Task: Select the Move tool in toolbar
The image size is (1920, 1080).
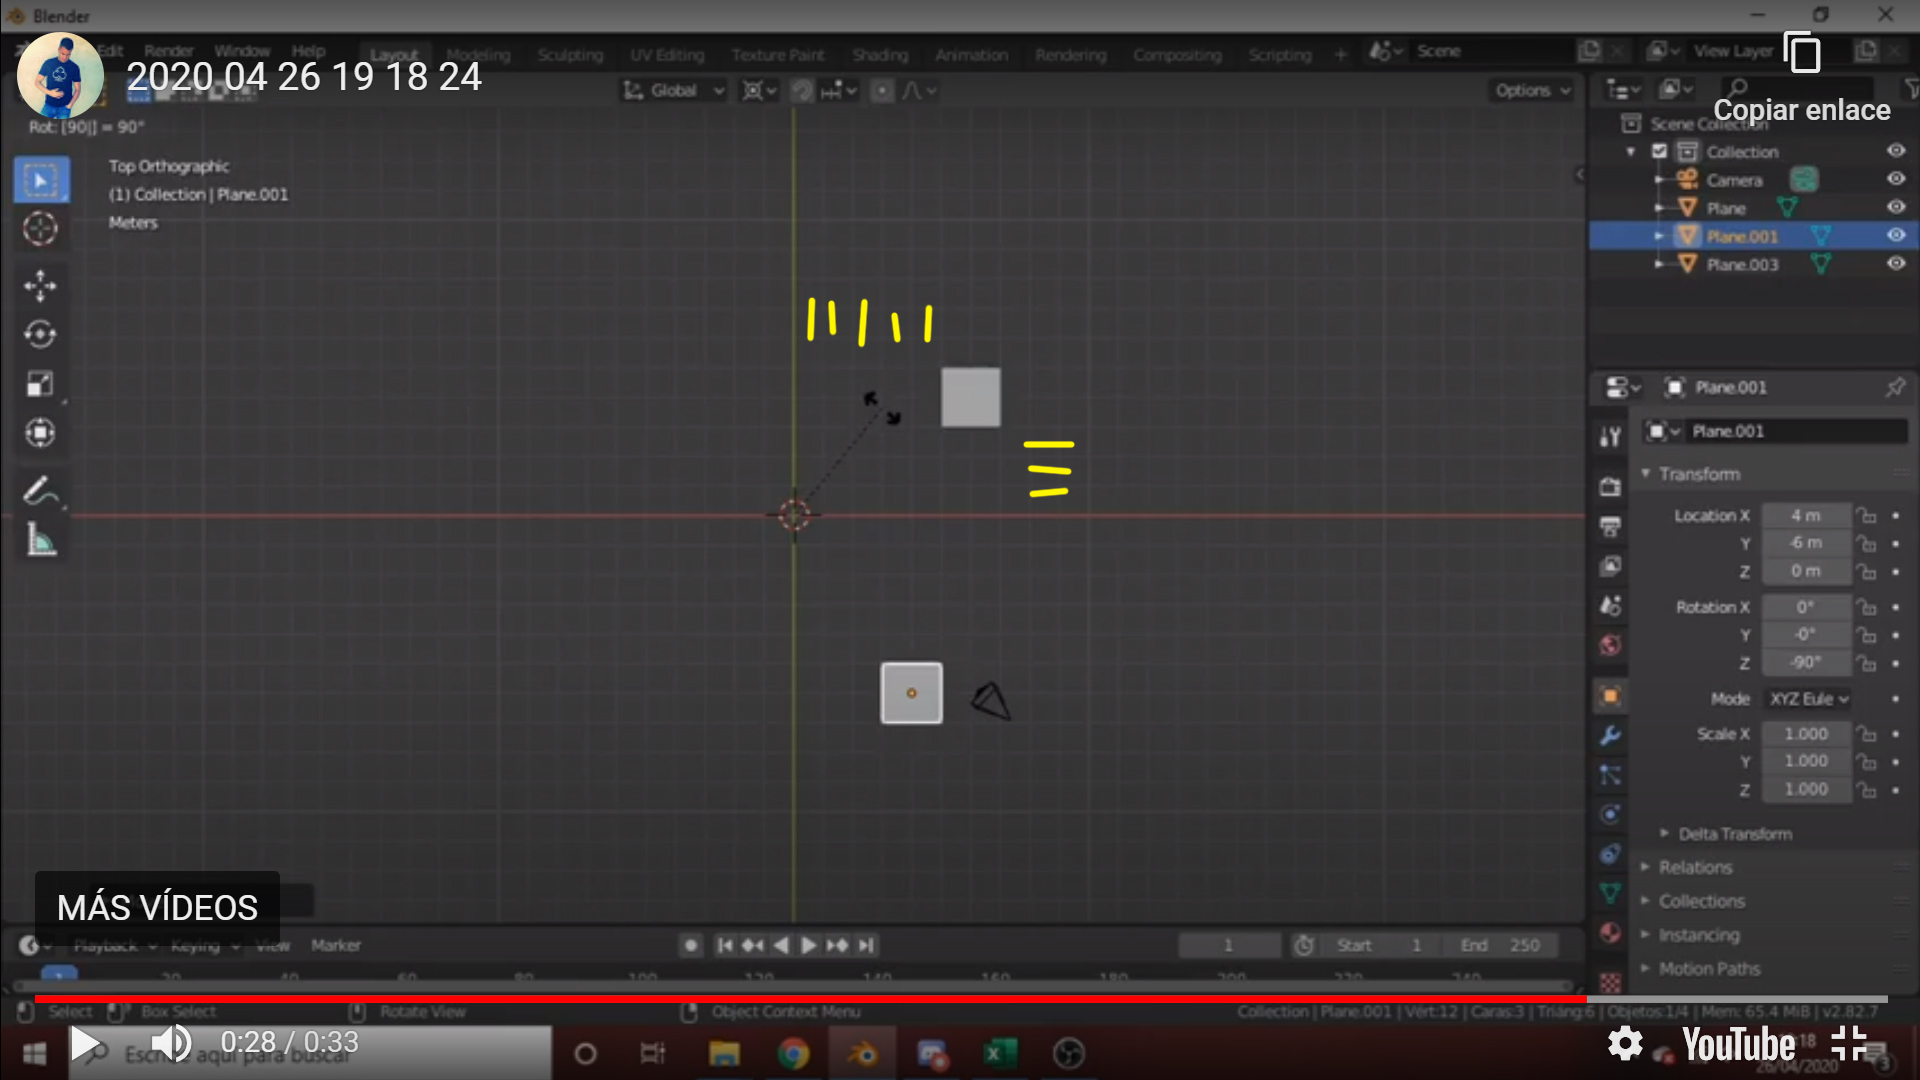Action: (x=40, y=285)
